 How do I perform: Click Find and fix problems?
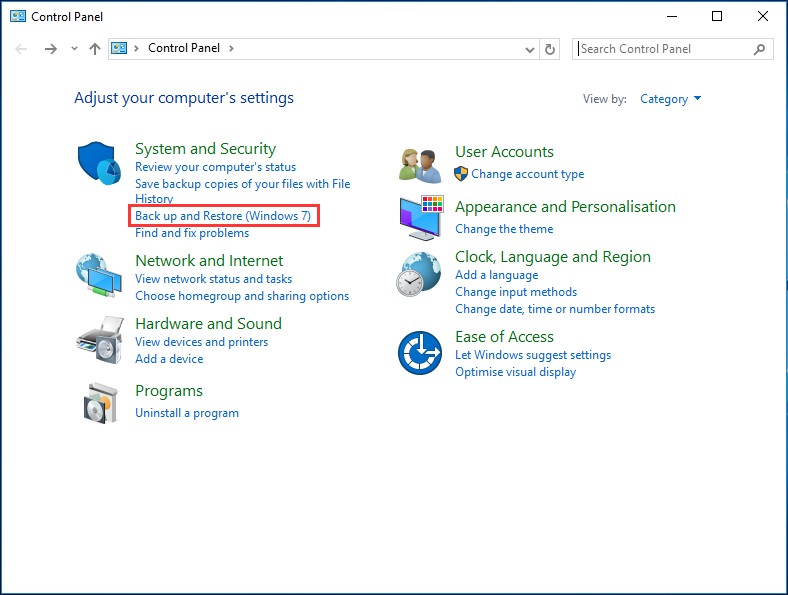pos(192,233)
